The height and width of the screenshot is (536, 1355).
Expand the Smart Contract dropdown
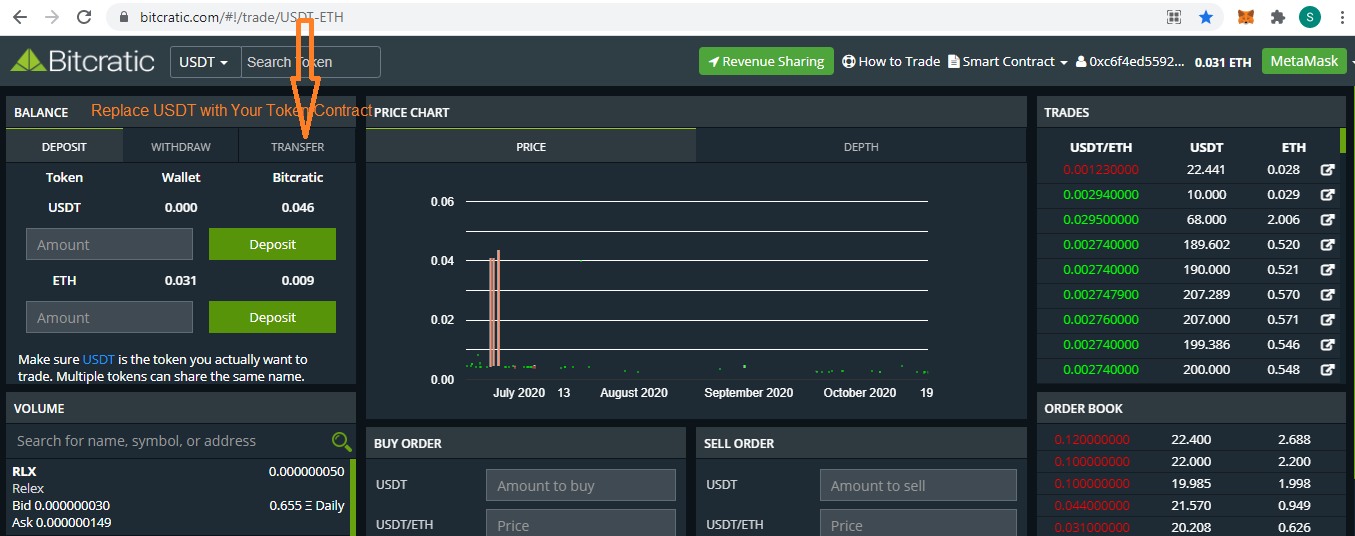(1007, 62)
